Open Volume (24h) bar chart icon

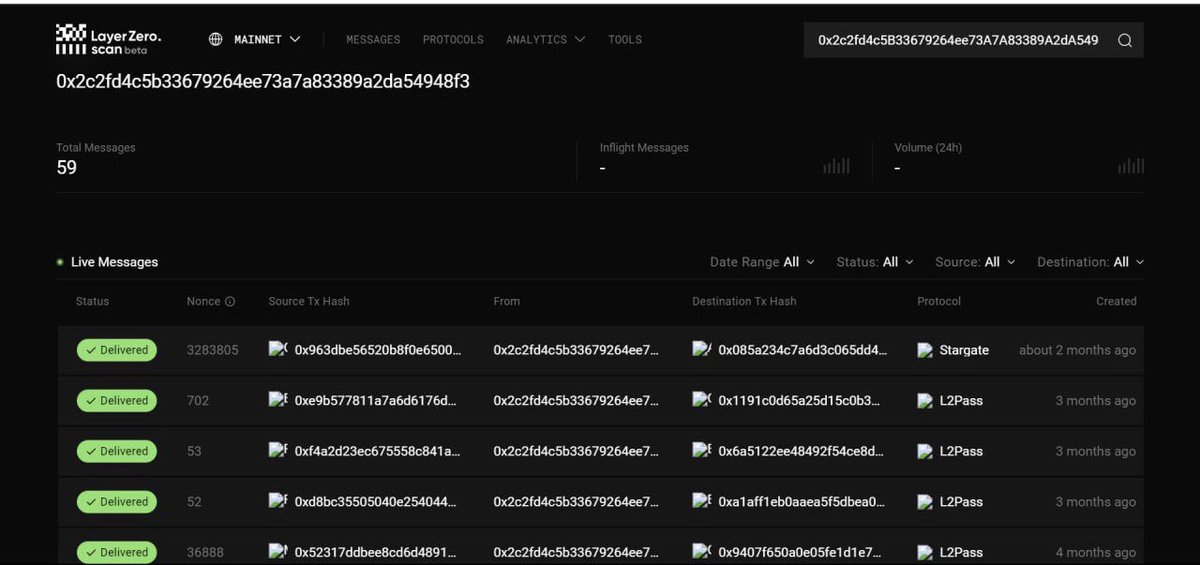[1131, 166]
